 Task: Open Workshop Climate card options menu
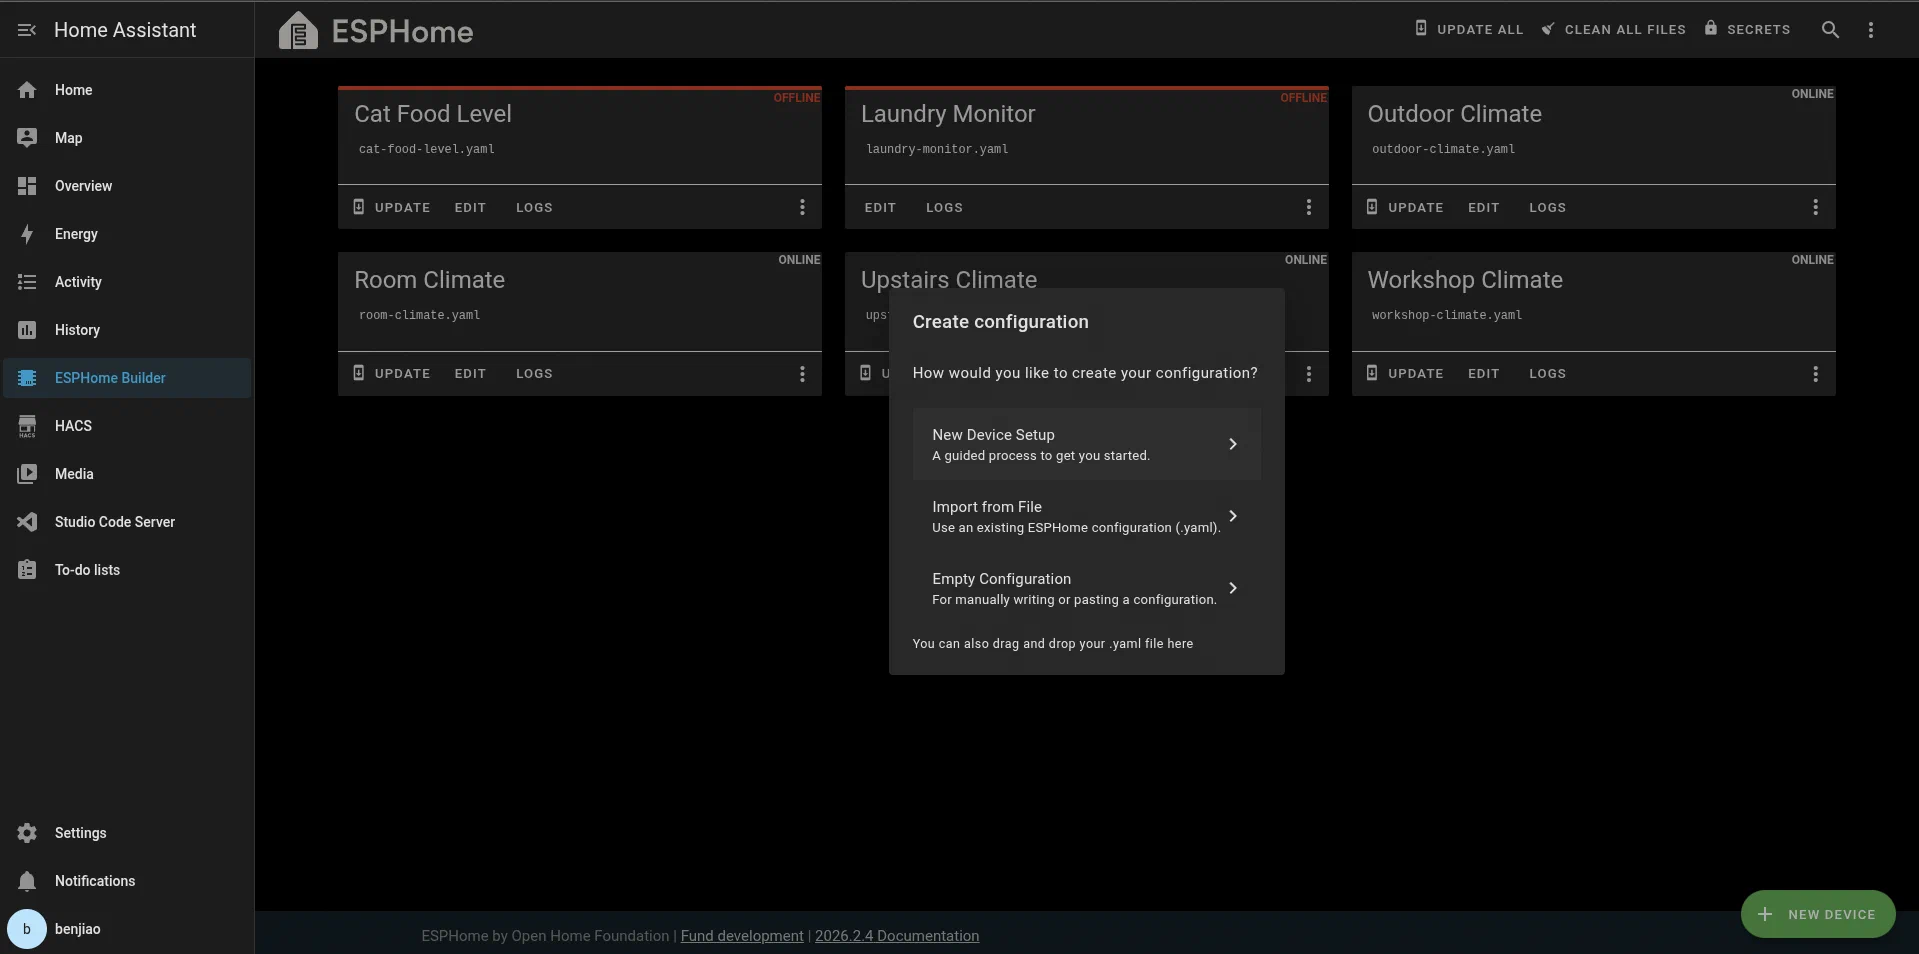coord(1816,374)
